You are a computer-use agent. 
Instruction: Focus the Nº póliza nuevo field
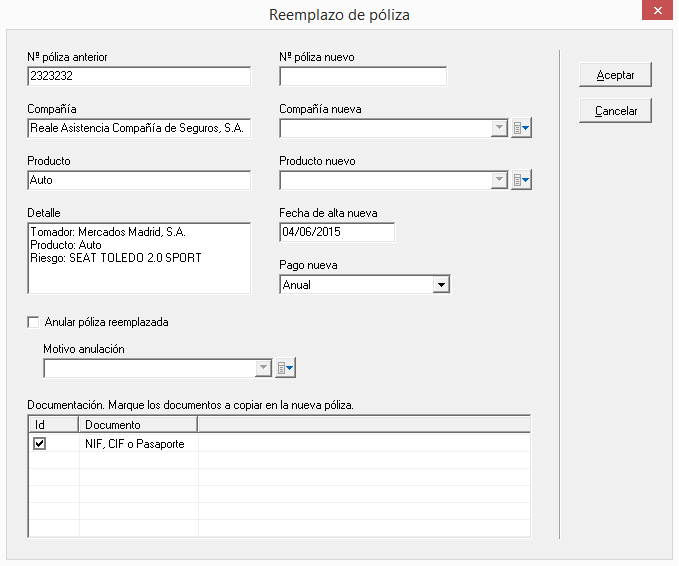pos(363,76)
